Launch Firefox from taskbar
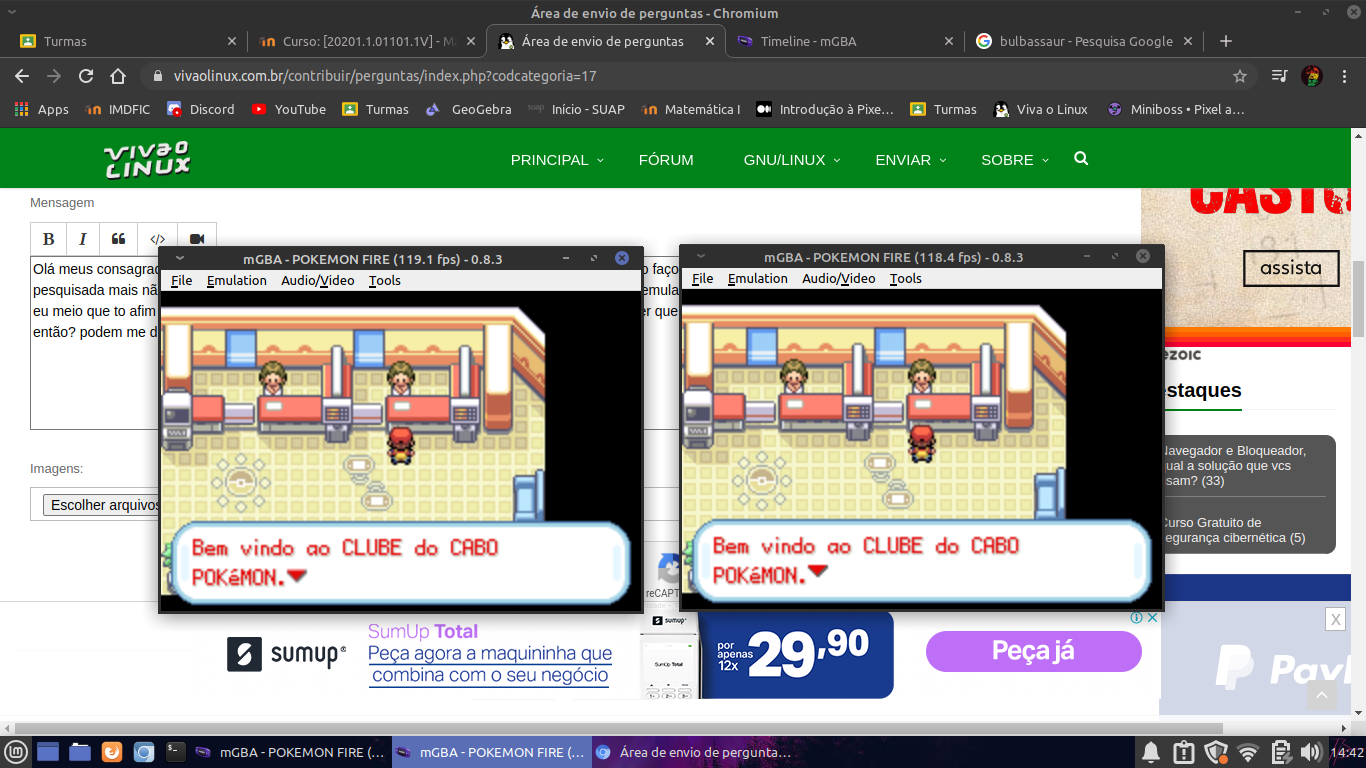 point(112,752)
